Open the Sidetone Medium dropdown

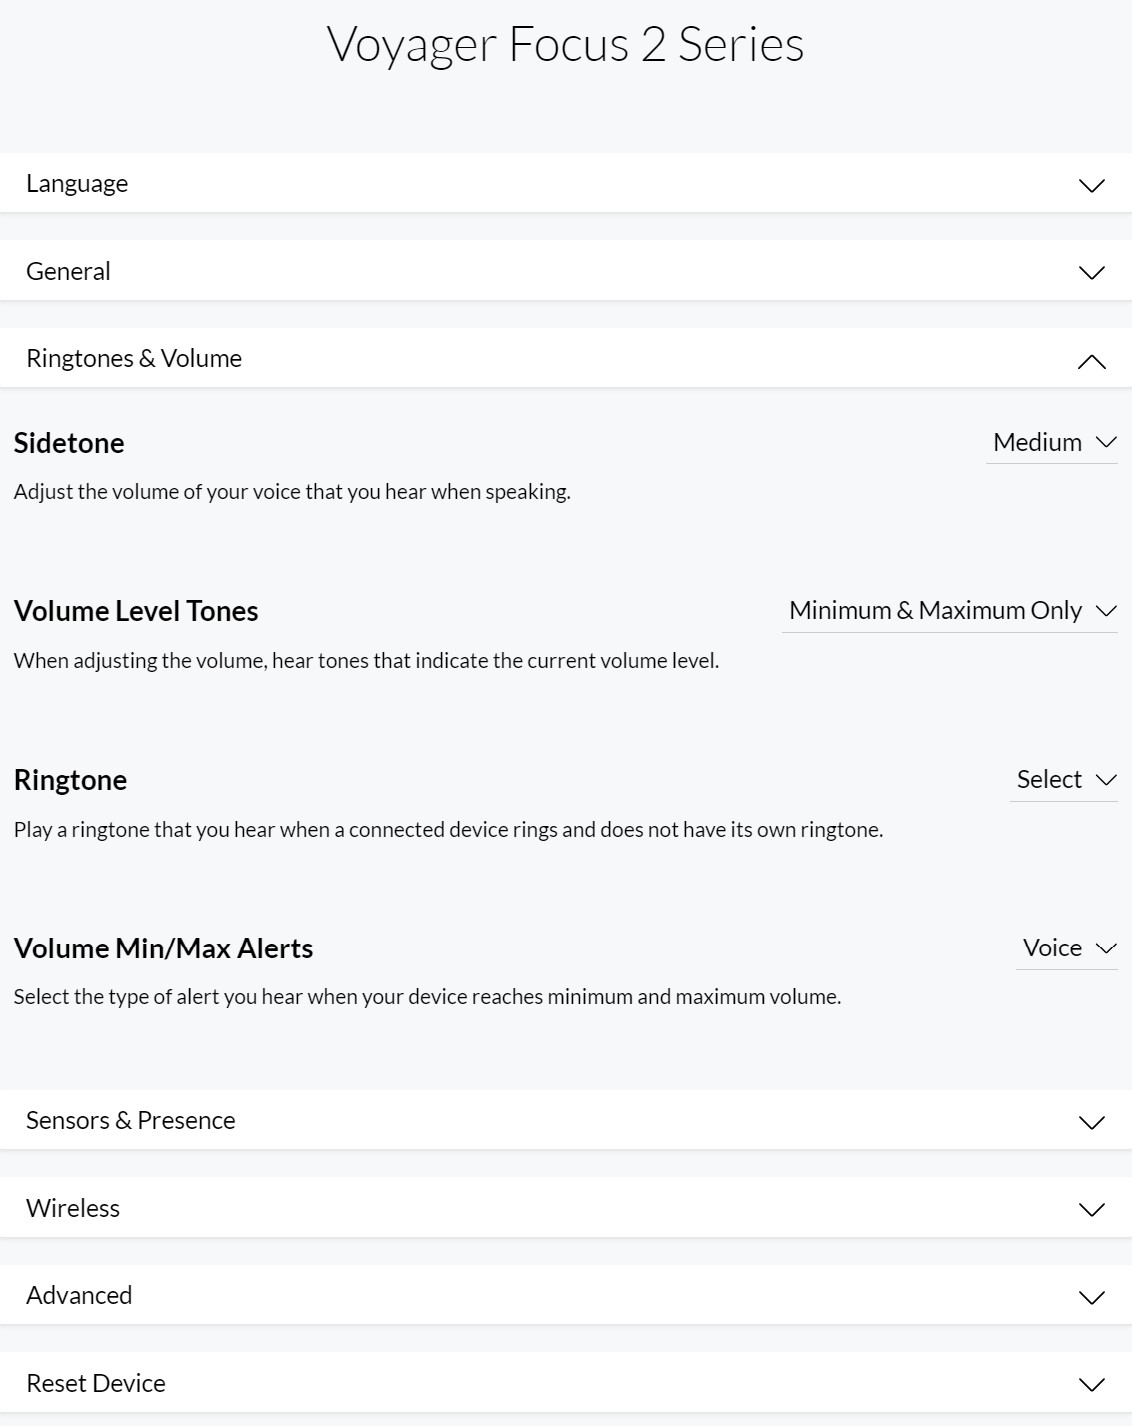point(1038,442)
